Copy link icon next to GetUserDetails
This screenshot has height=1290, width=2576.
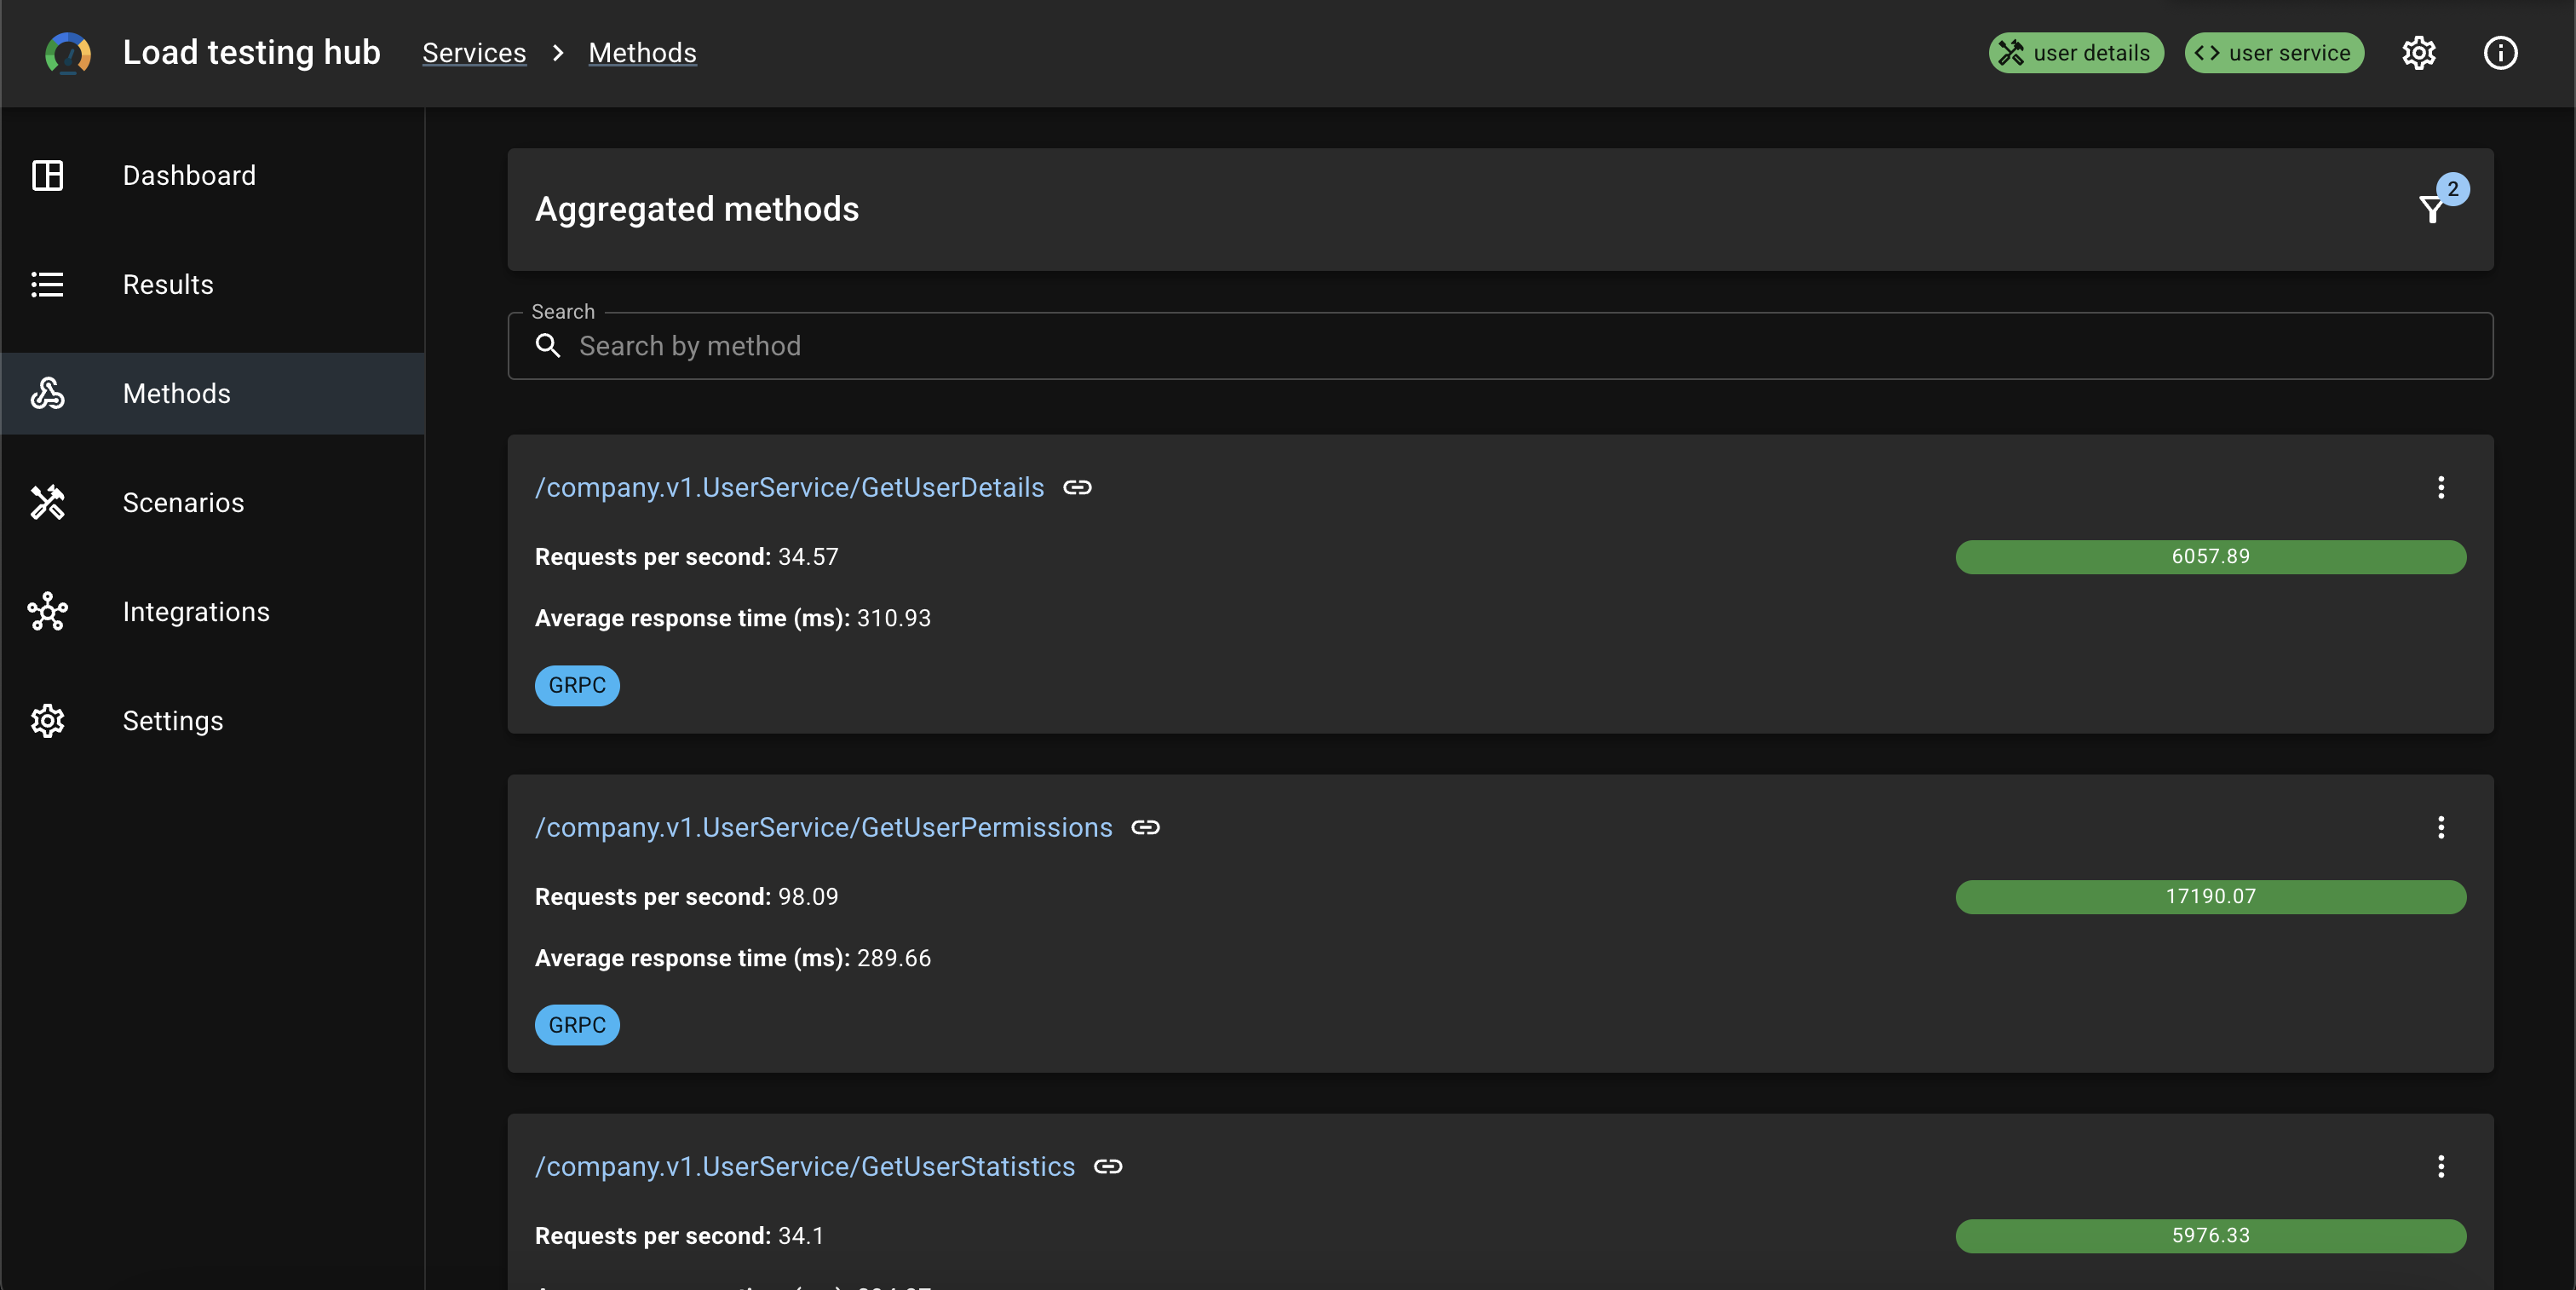[1077, 487]
